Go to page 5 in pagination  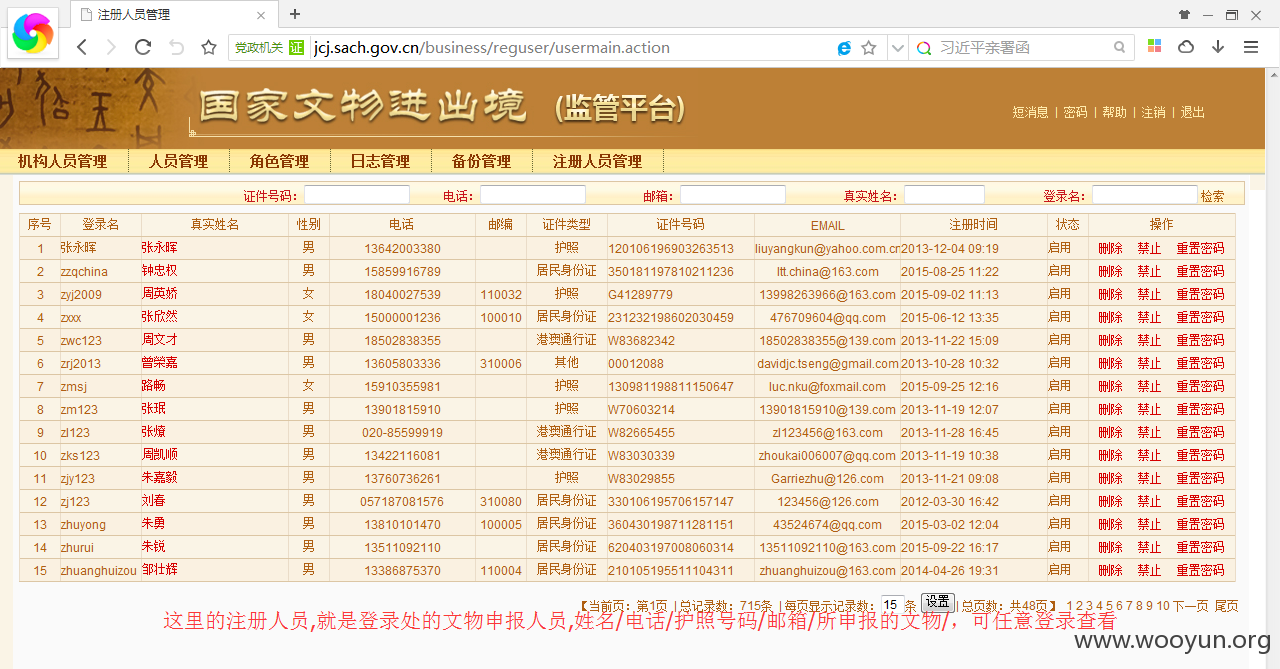(x=1109, y=606)
